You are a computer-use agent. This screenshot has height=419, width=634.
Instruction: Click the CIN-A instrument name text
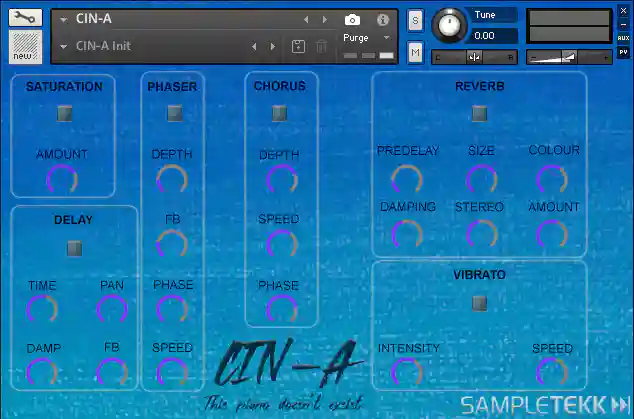pyautogui.click(x=94, y=19)
